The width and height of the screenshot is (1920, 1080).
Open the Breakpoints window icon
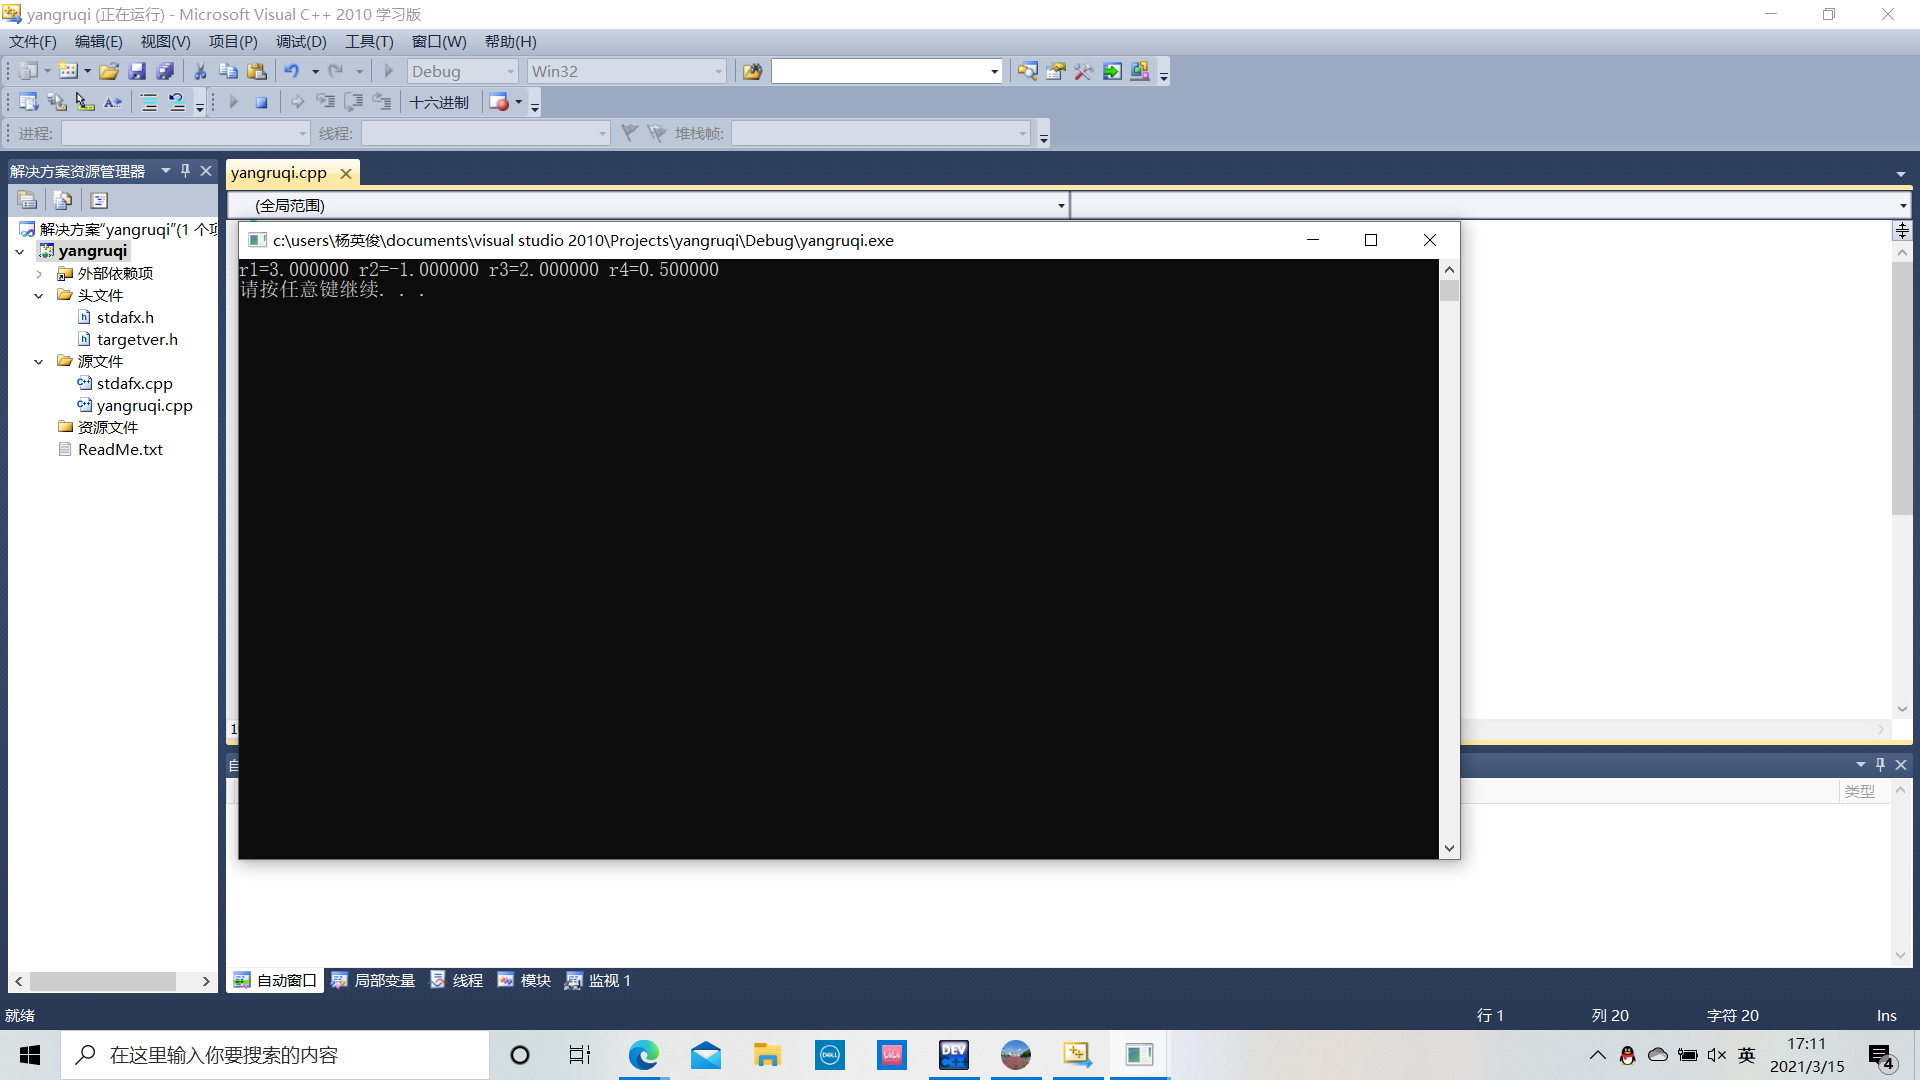point(499,102)
